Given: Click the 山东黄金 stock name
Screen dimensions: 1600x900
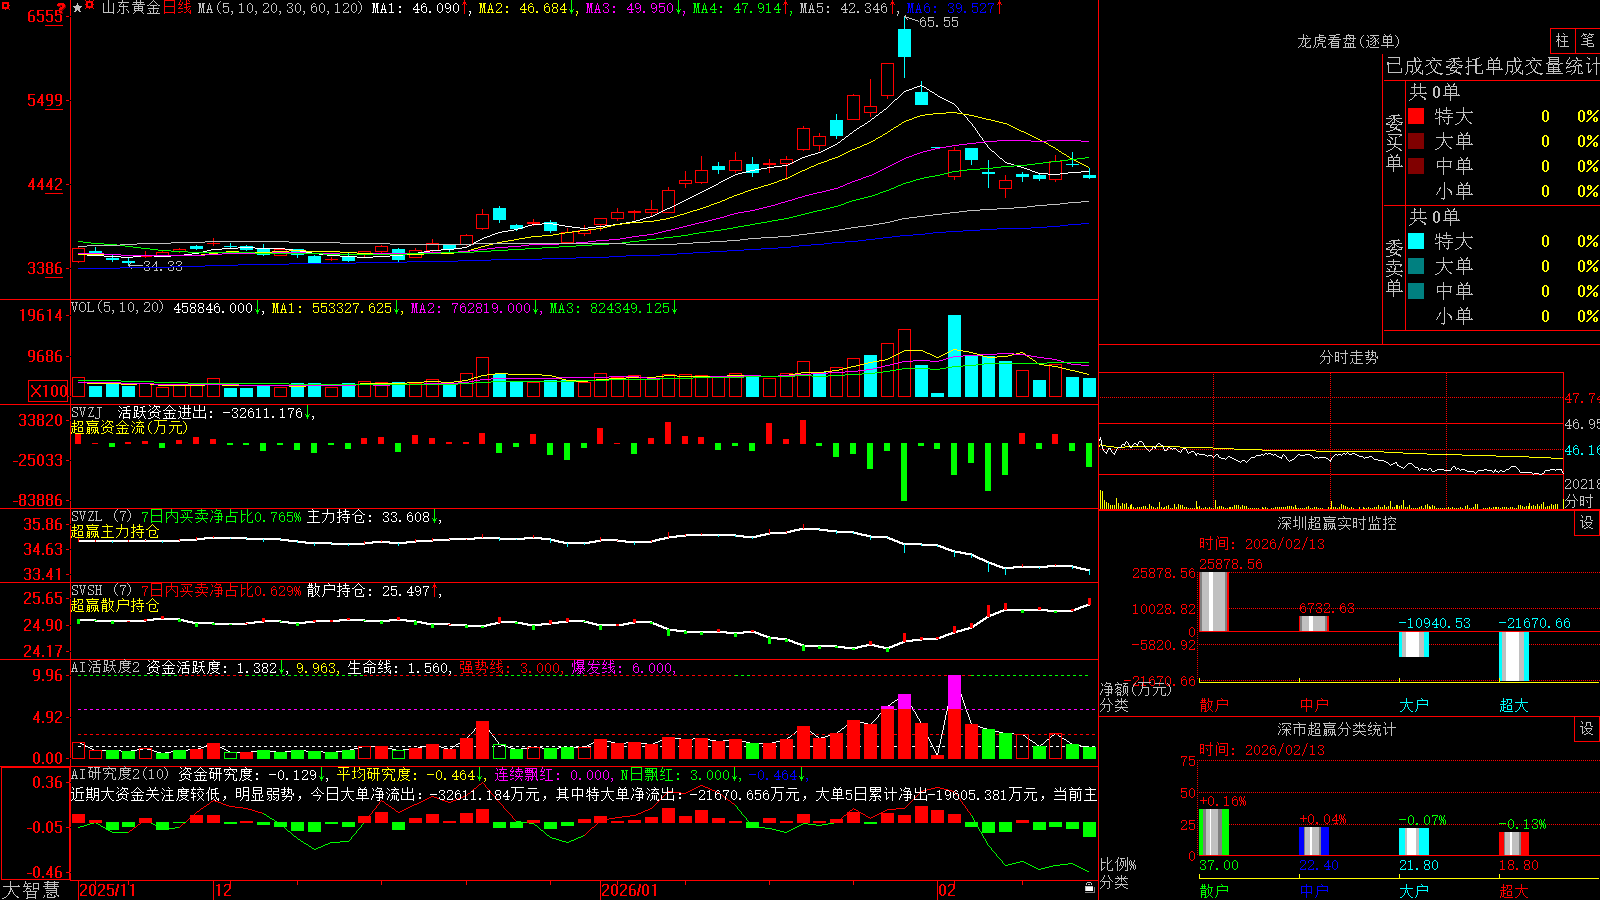Looking at the screenshot, I should tap(131, 8).
